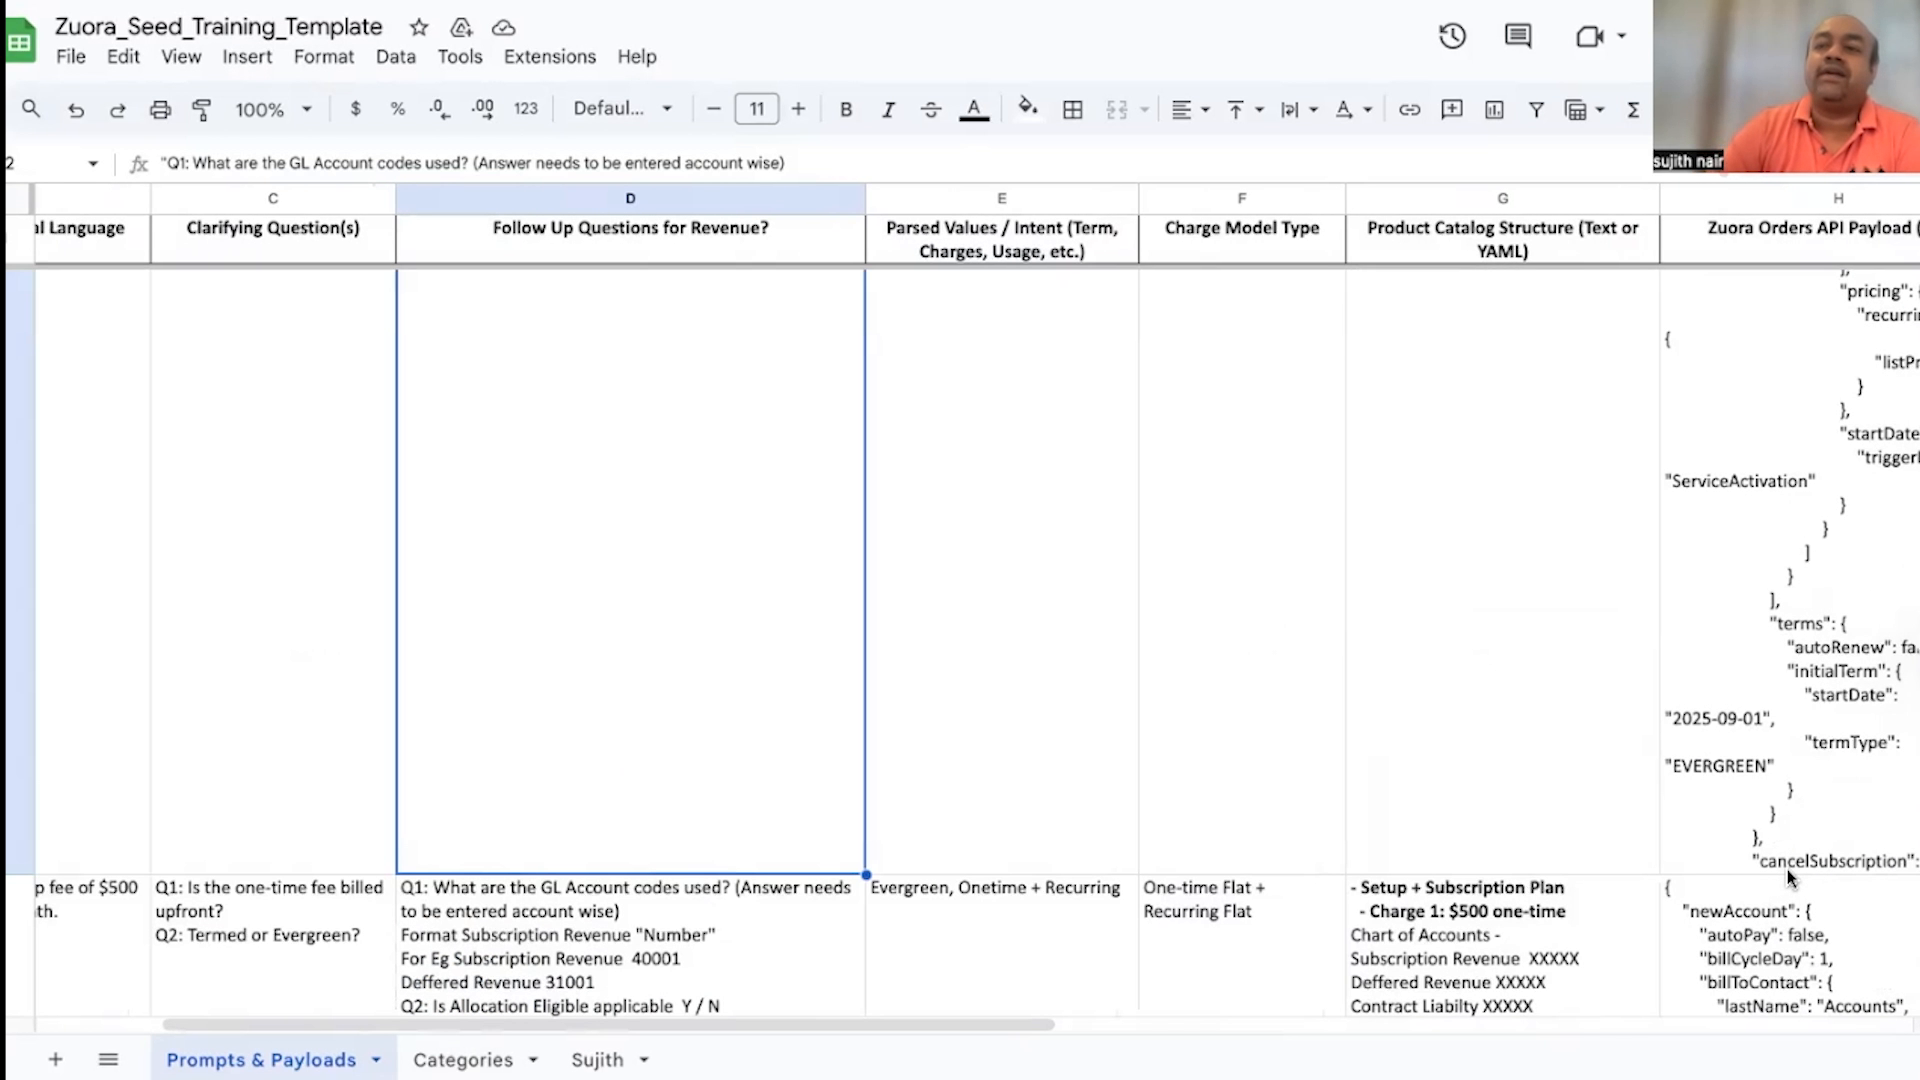Open the Format menu
This screenshot has height=1080, width=1920.
(323, 57)
